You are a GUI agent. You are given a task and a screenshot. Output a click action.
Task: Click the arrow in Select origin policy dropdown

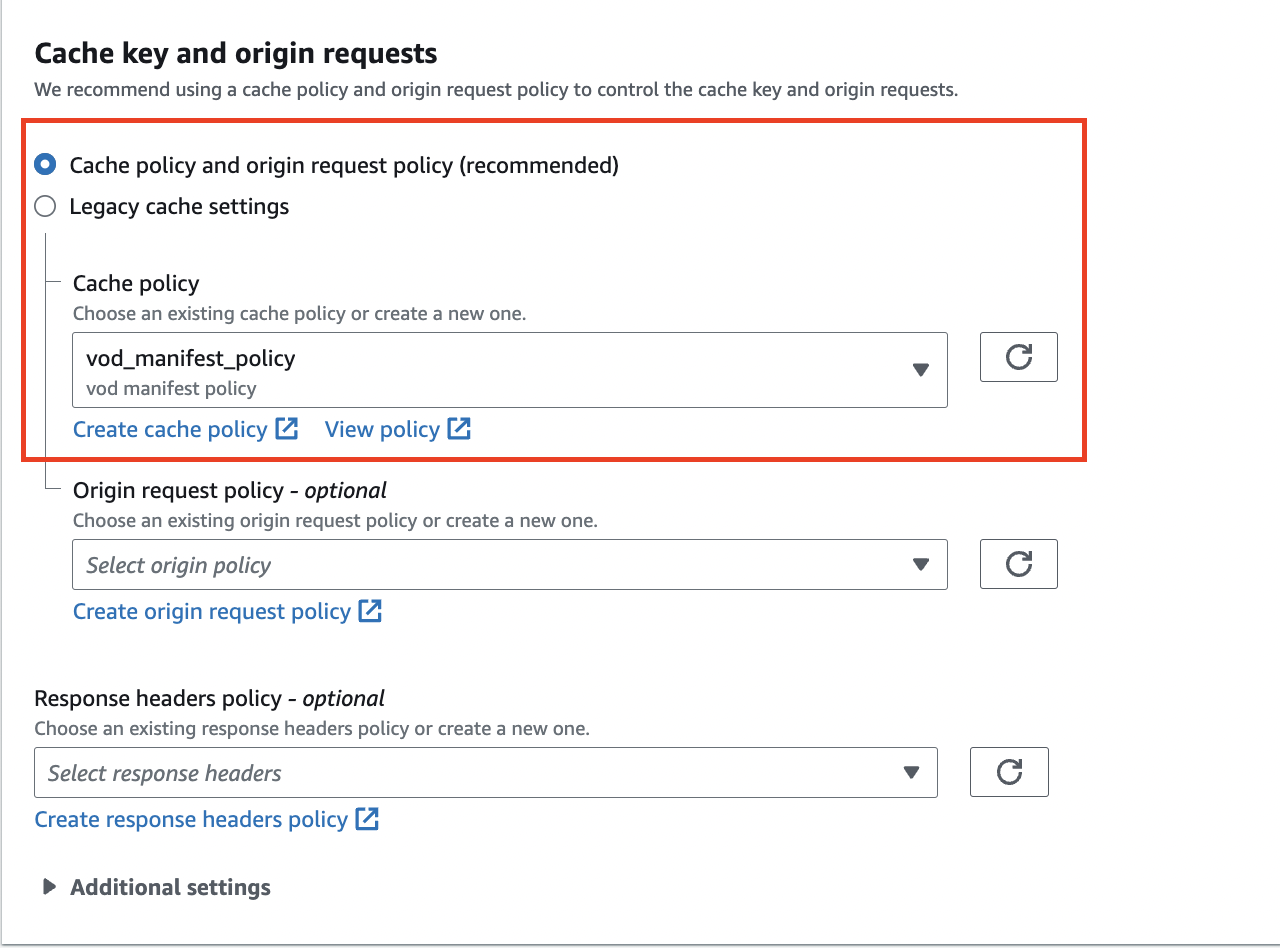coord(921,565)
